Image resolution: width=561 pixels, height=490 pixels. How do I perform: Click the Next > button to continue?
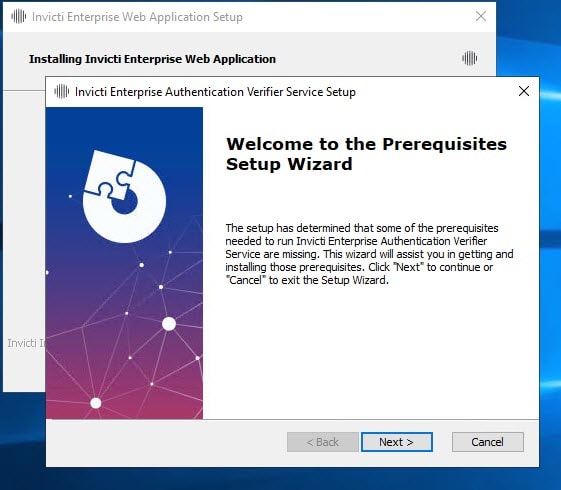(396, 442)
